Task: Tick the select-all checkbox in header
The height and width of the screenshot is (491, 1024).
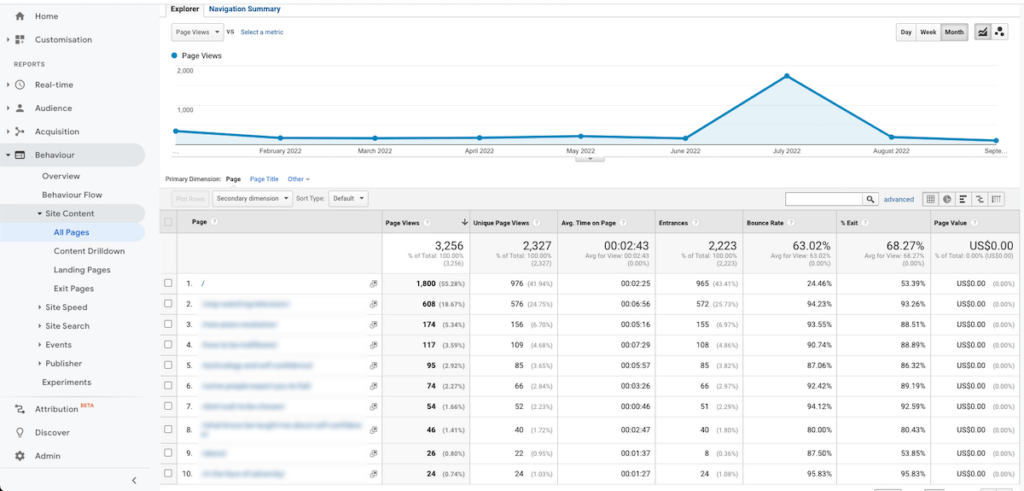Action: (168, 222)
